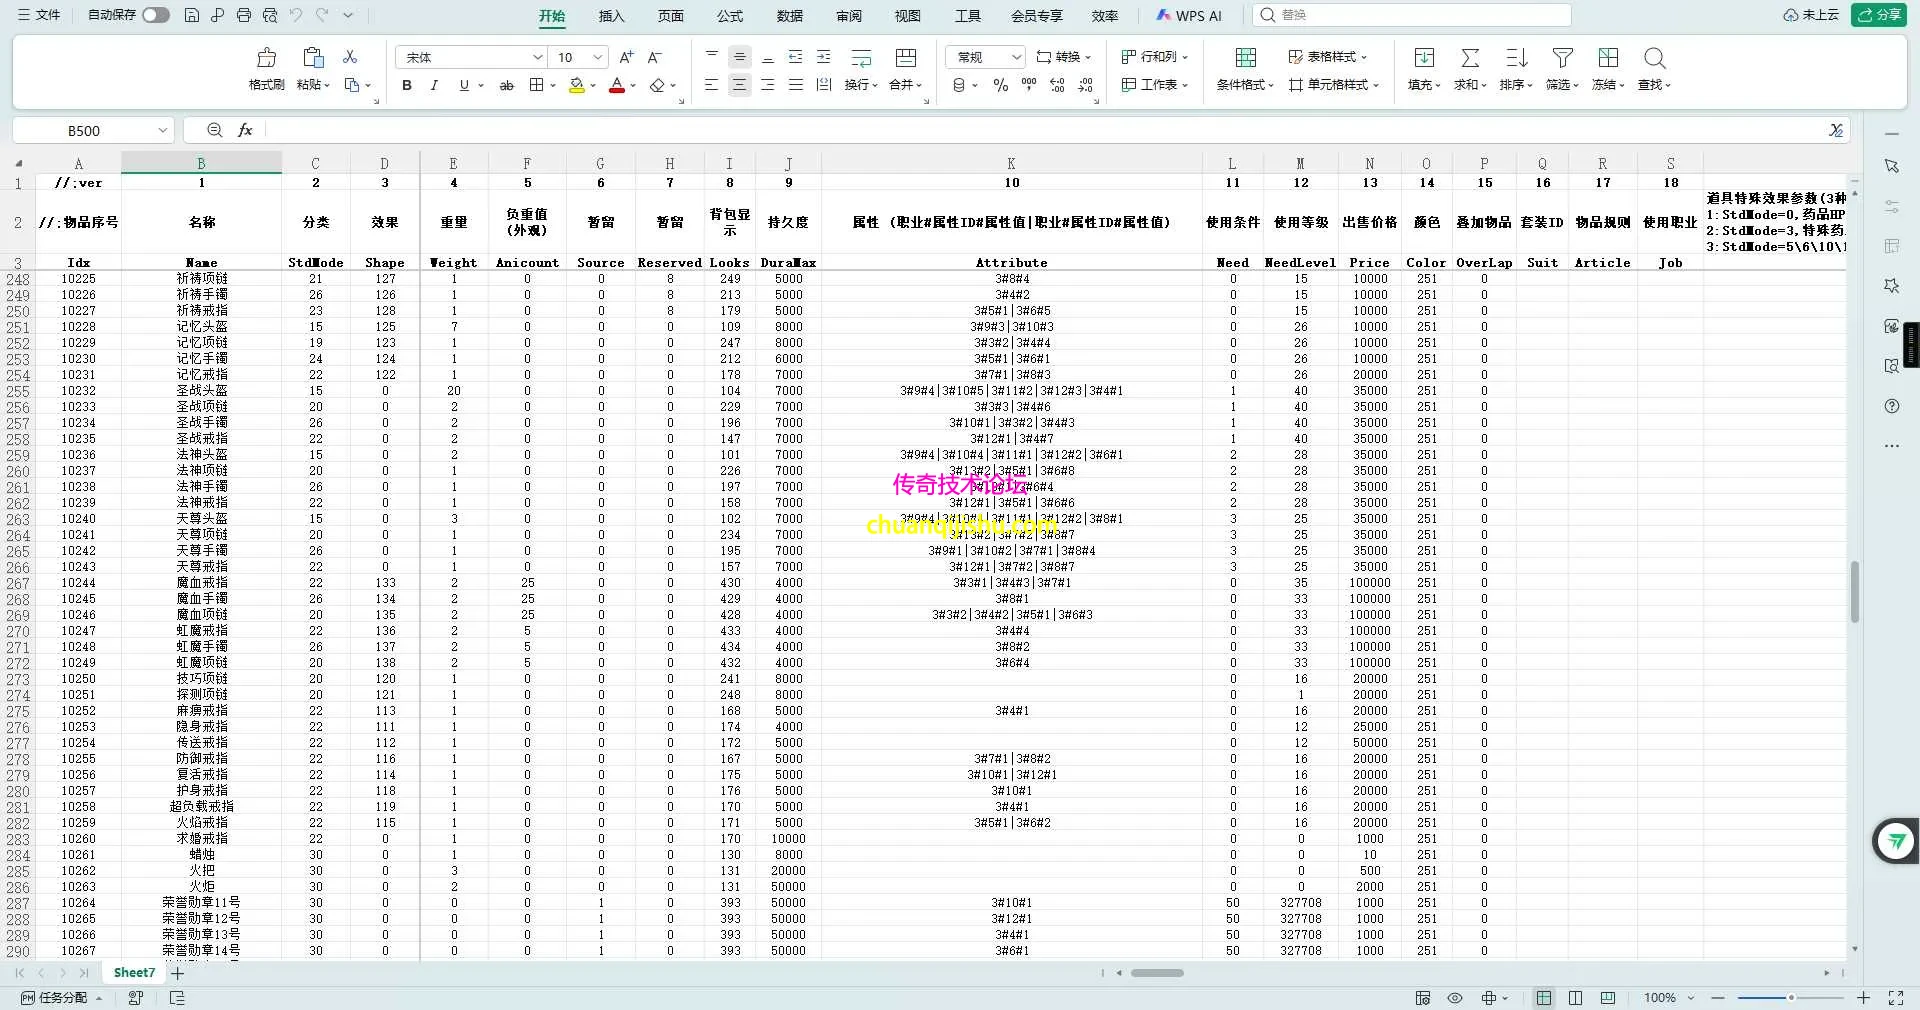Click the 任务分配 status bar button
Image resolution: width=1920 pixels, height=1010 pixels.
[x=62, y=998]
